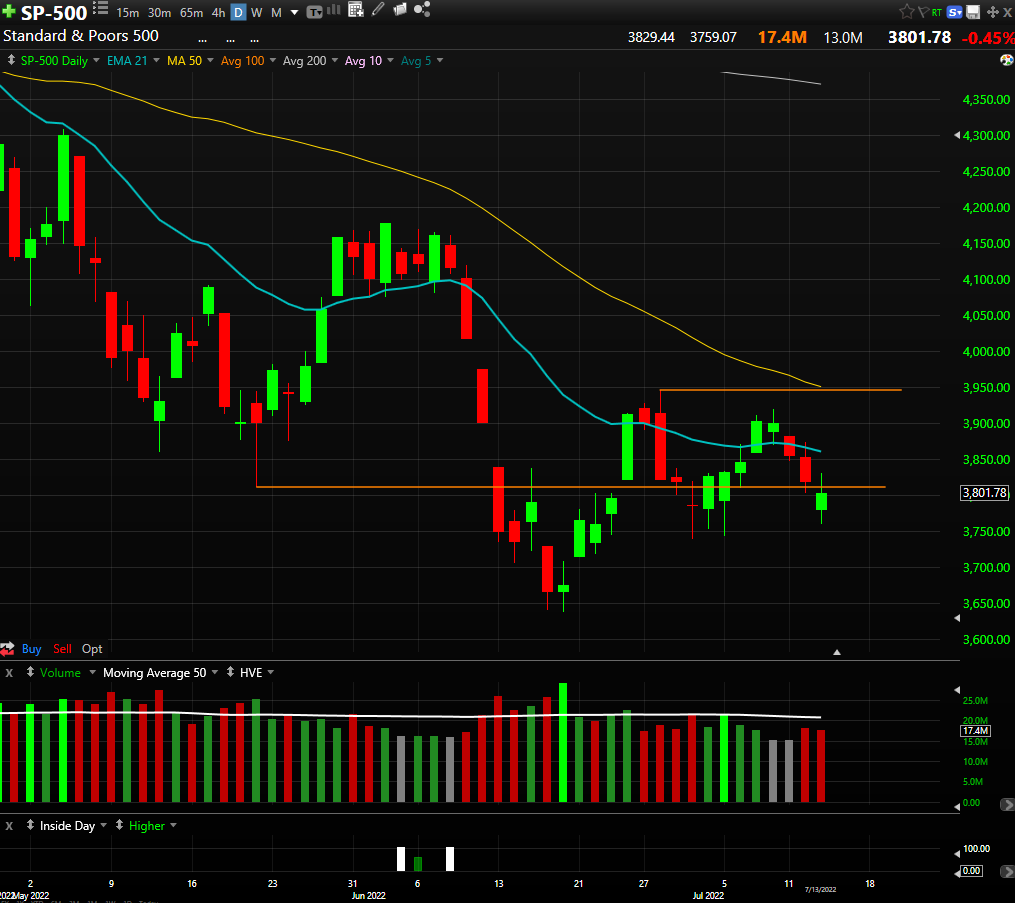Click the share chart icon
The height and width of the screenshot is (903, 1015).
coord(422,9)
